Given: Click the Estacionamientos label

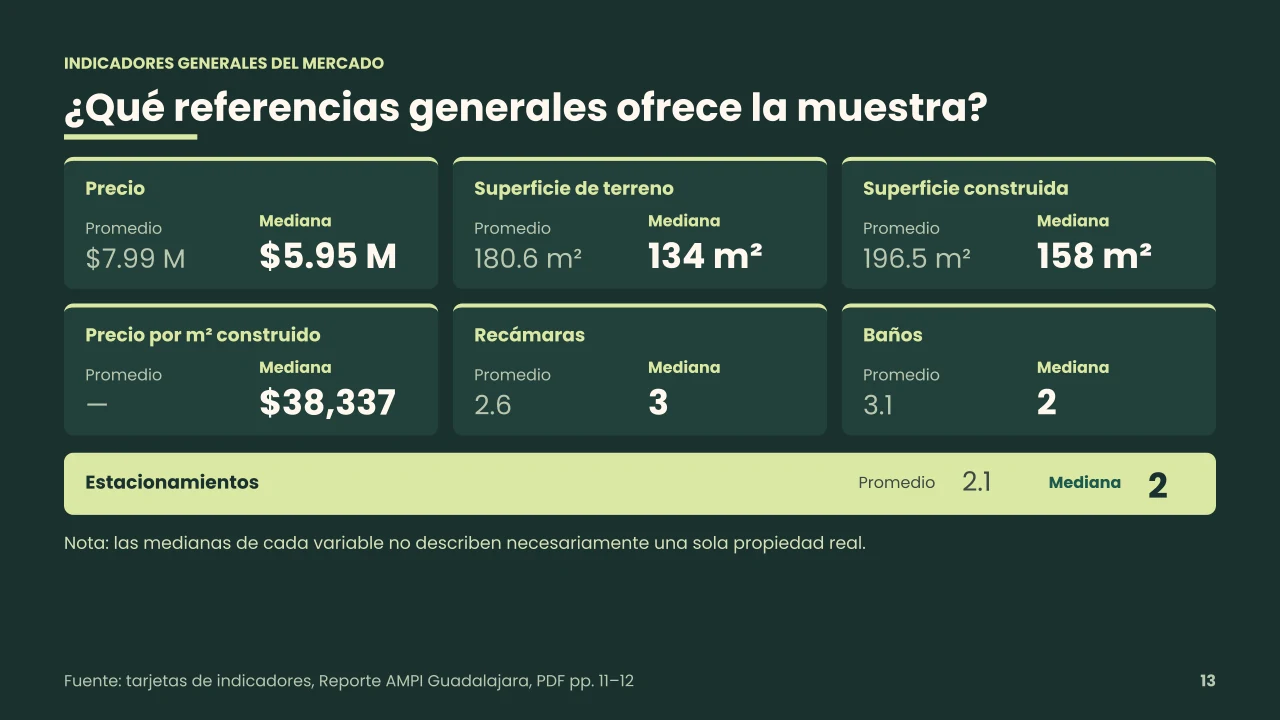Looking at the screenshot, I should click(x=172, y=482).
